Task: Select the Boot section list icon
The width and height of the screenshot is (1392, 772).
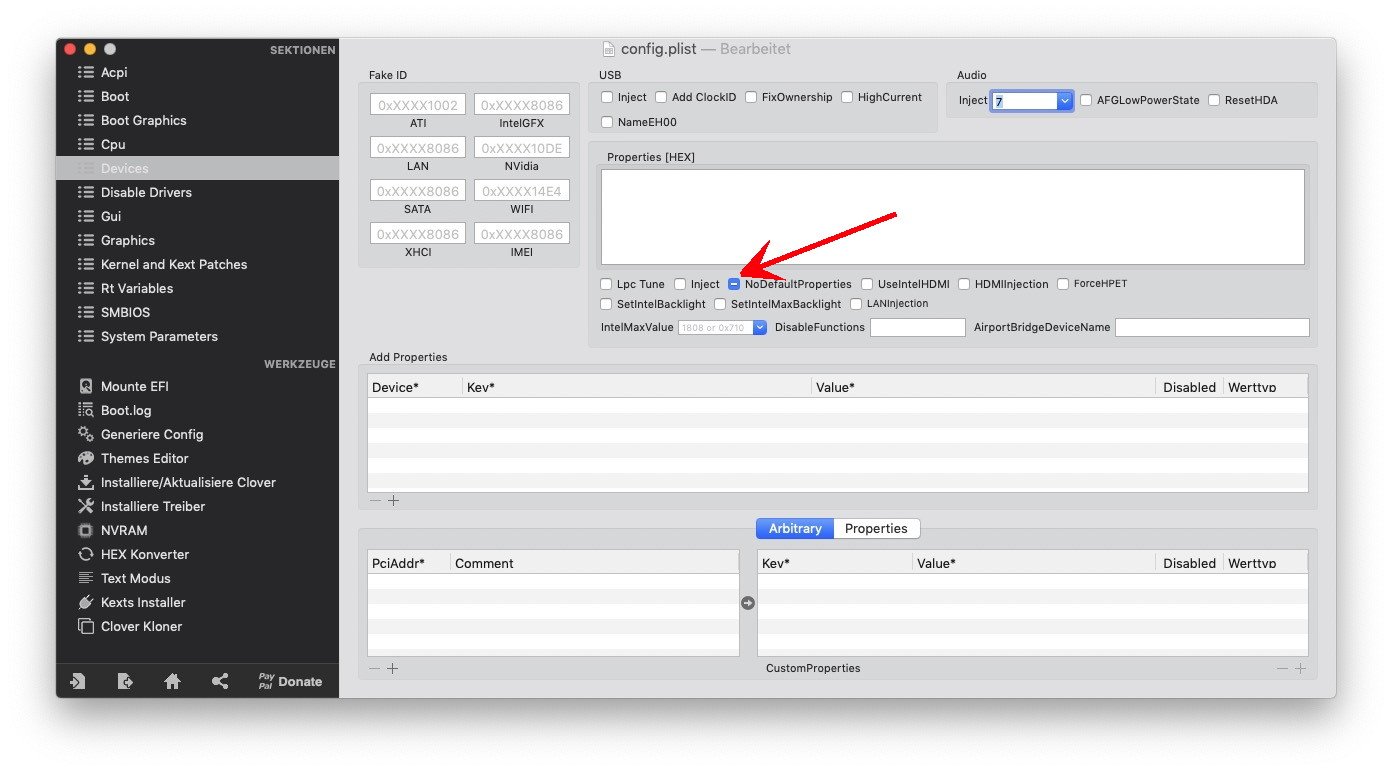Action: click(x=86, y=96)
